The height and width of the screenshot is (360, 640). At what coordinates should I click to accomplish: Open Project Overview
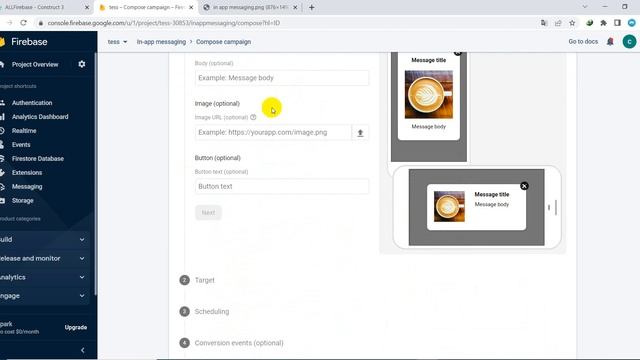(x=35, y=64)
